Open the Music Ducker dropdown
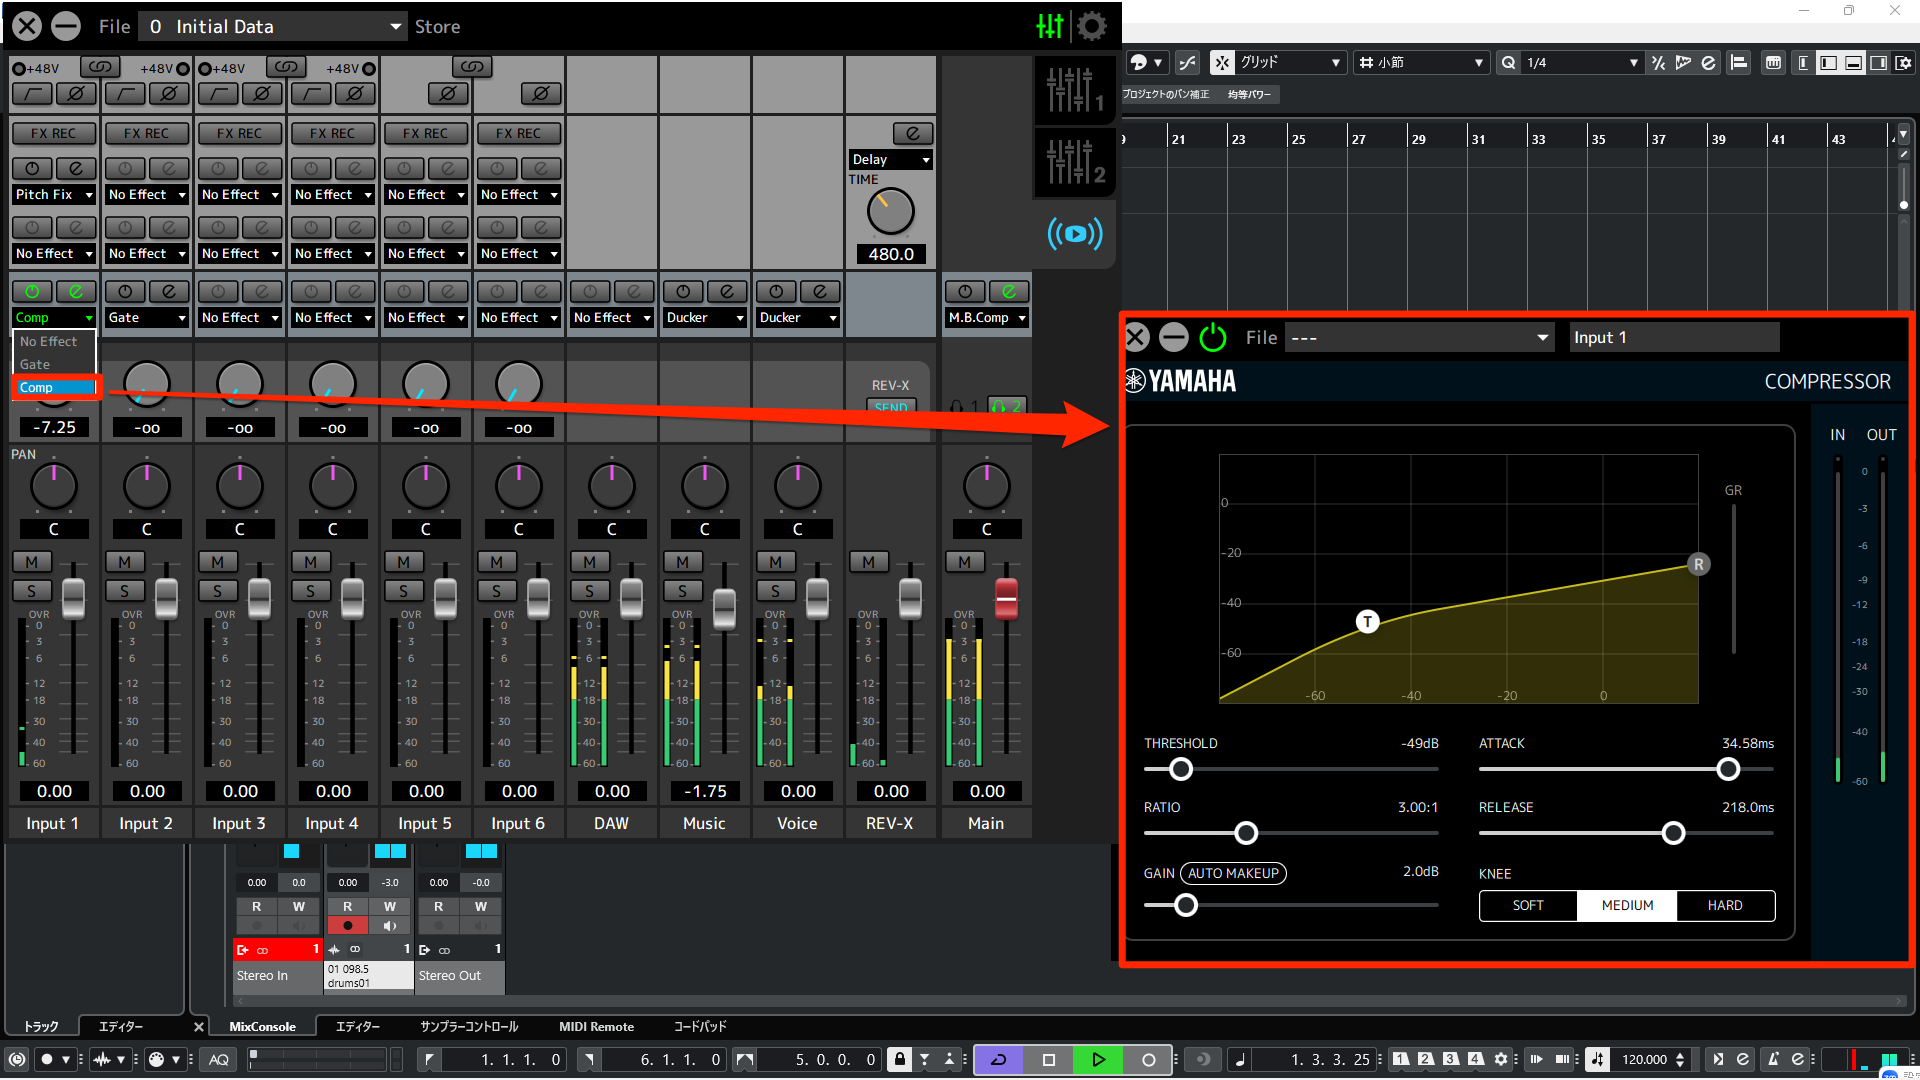 pyautogui.click(x=705, y=317)
